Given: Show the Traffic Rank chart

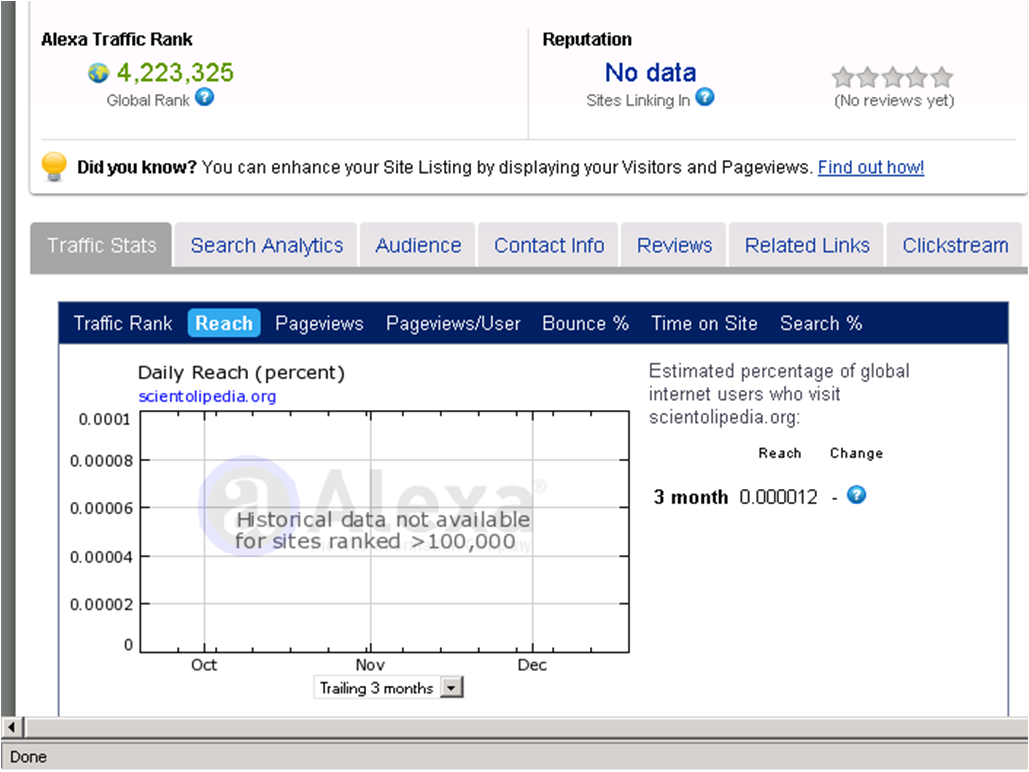Looking at the screenshot, I should 123,323.
